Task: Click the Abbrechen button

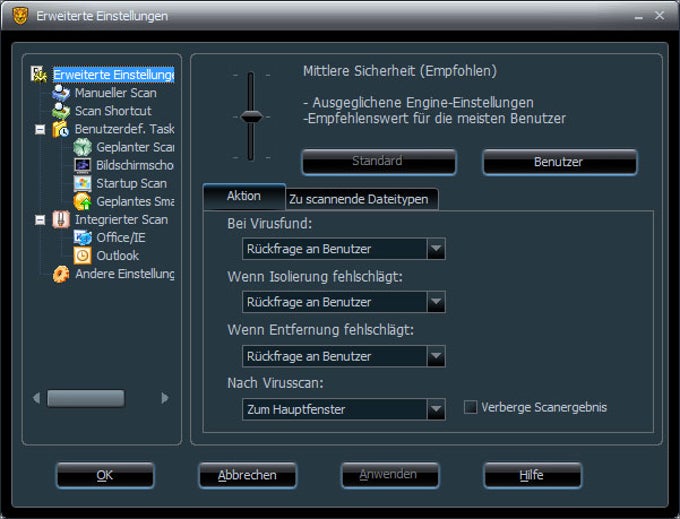Action: [248, 475]
